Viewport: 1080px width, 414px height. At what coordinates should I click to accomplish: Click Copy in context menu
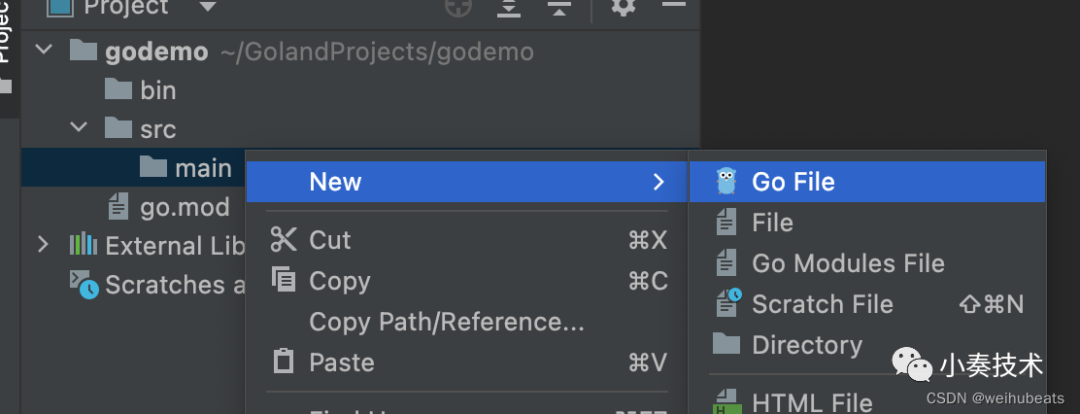pyautogui.click(x=339, y=282)
